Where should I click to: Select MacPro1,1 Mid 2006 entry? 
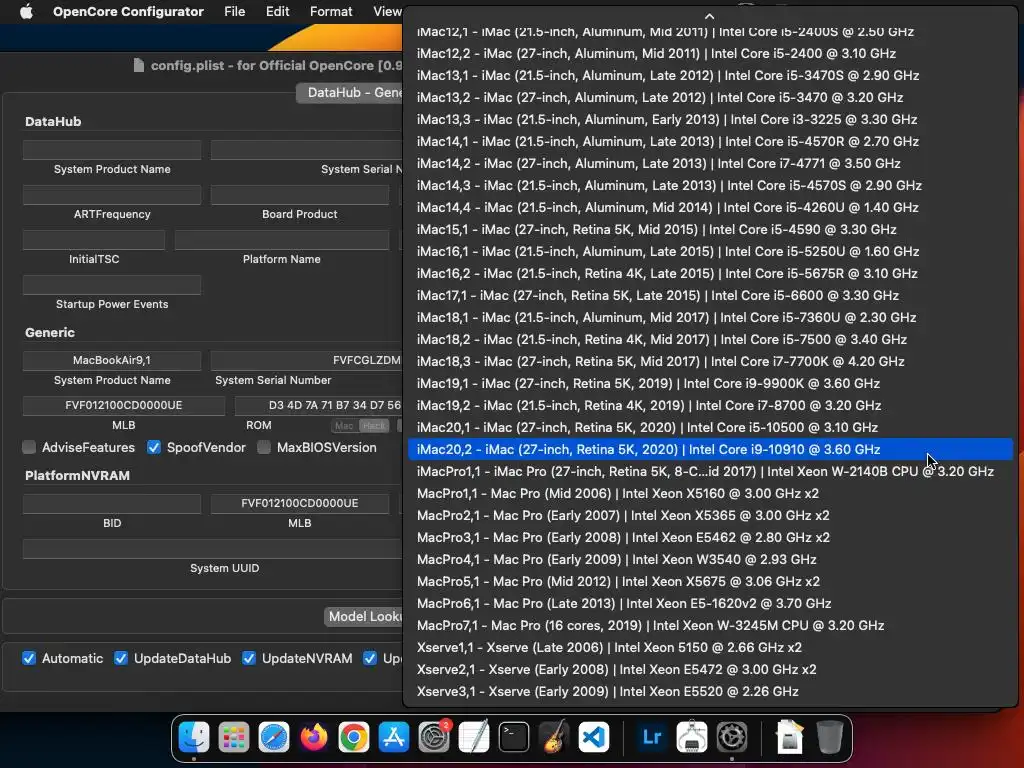pos(710,494)
